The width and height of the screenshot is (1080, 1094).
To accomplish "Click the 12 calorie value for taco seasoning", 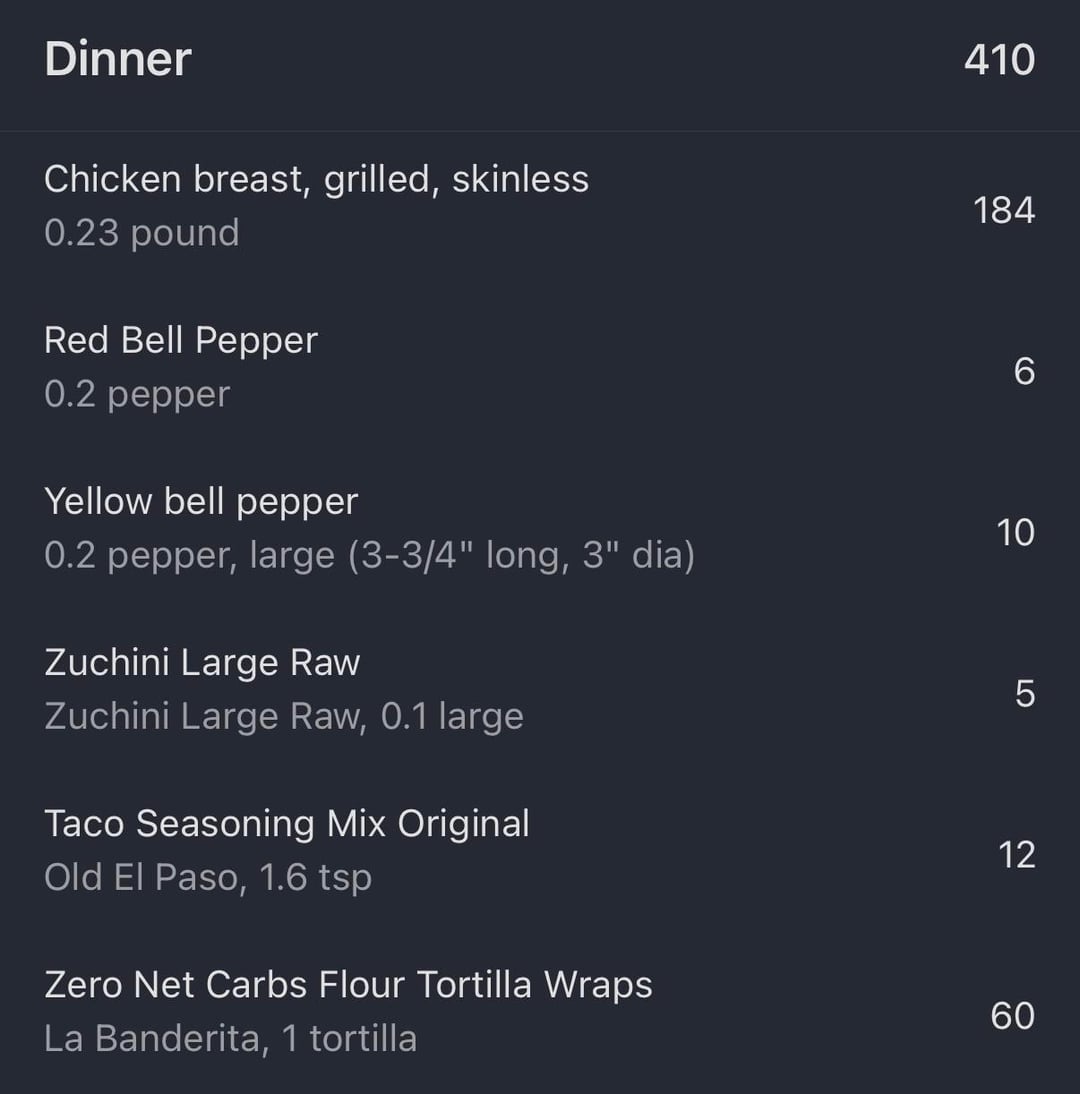I will [1016, 855].
